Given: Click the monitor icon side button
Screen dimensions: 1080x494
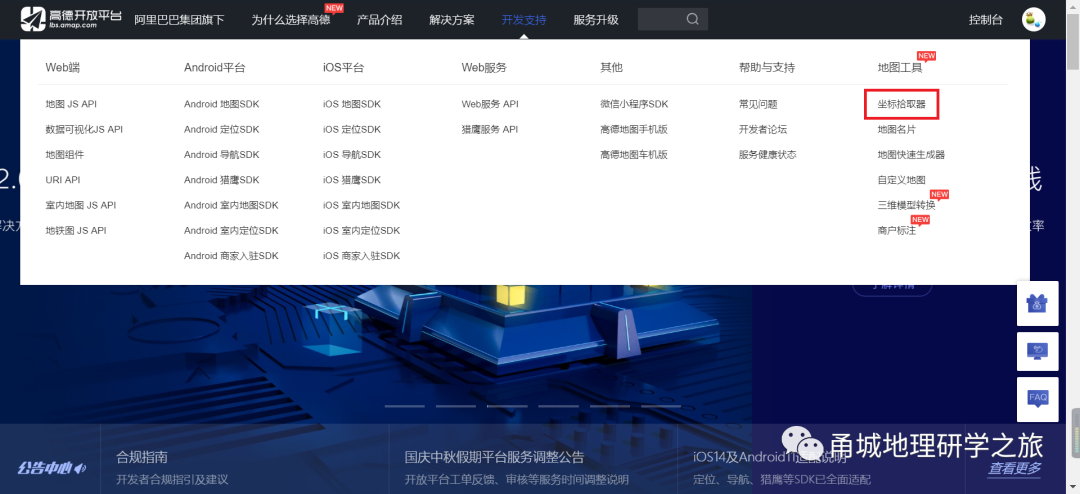Looking at the screenshot, I should (1037, 351).
